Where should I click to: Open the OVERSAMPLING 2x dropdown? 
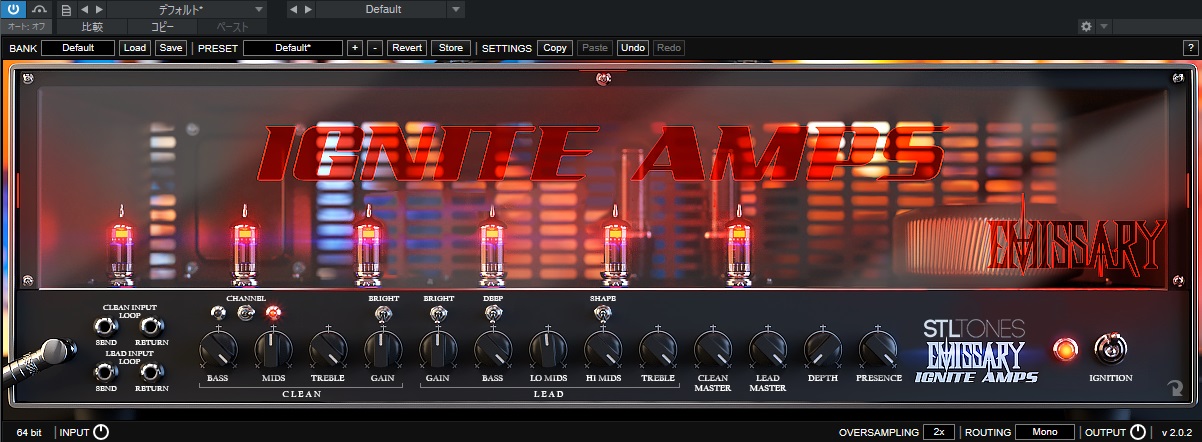click(938, 432)
